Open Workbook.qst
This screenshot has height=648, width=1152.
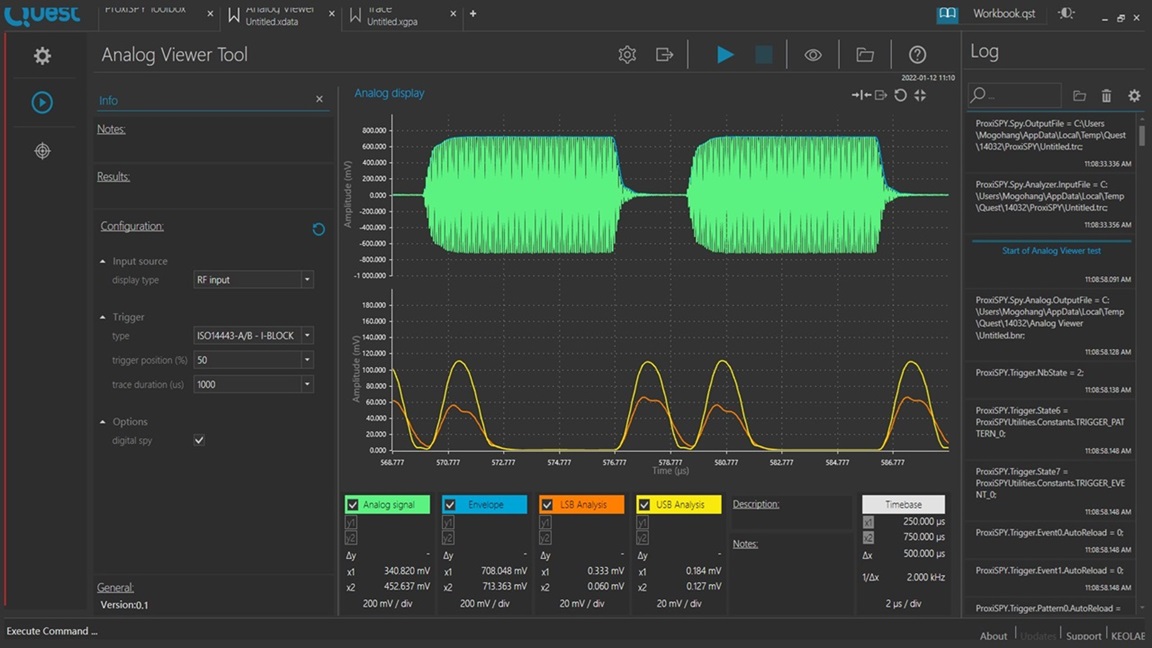point(1004,13)
